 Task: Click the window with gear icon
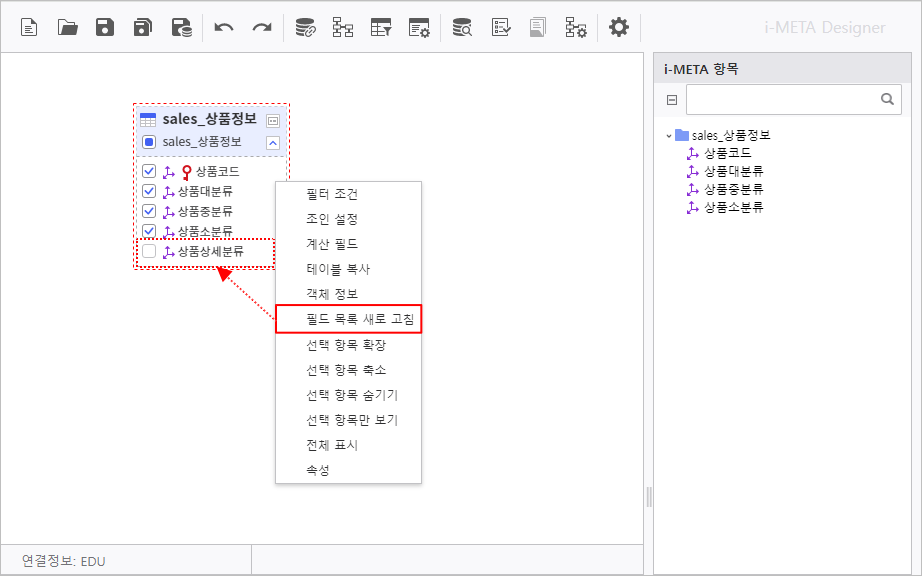coord(419,28)
